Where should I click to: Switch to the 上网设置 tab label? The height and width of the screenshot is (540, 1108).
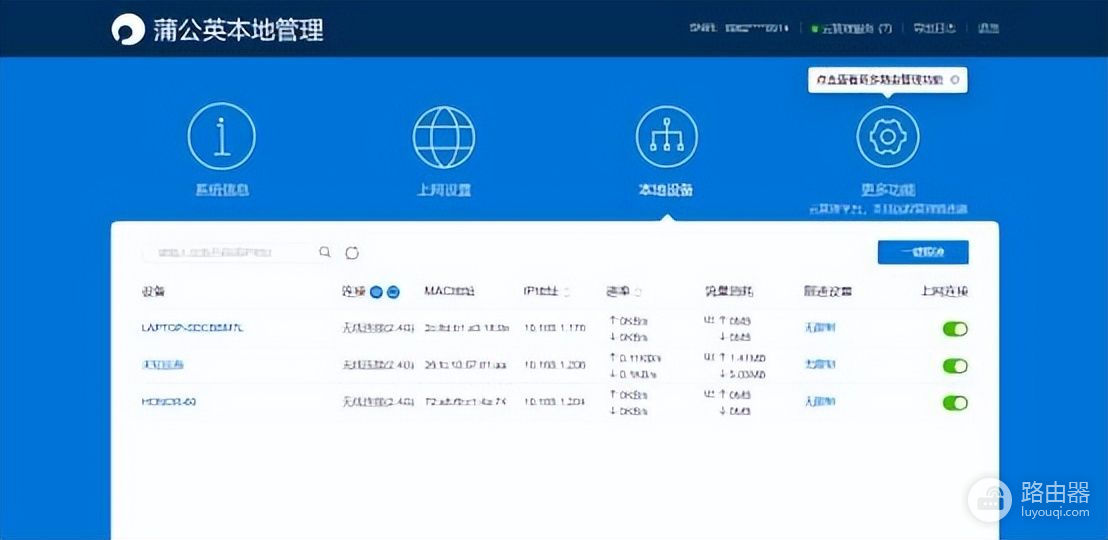[444, 189]
